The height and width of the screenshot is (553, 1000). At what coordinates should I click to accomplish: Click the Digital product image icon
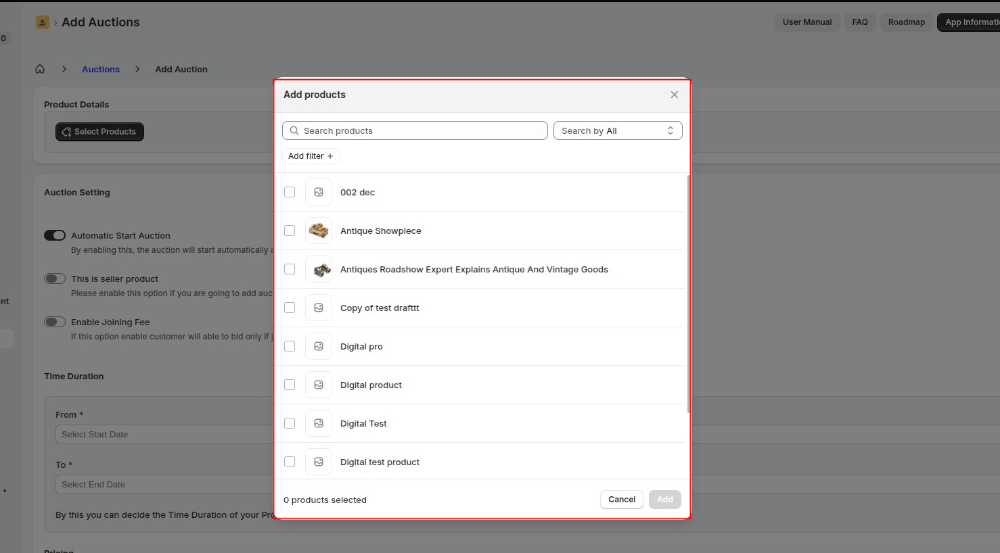click(318, 385)
